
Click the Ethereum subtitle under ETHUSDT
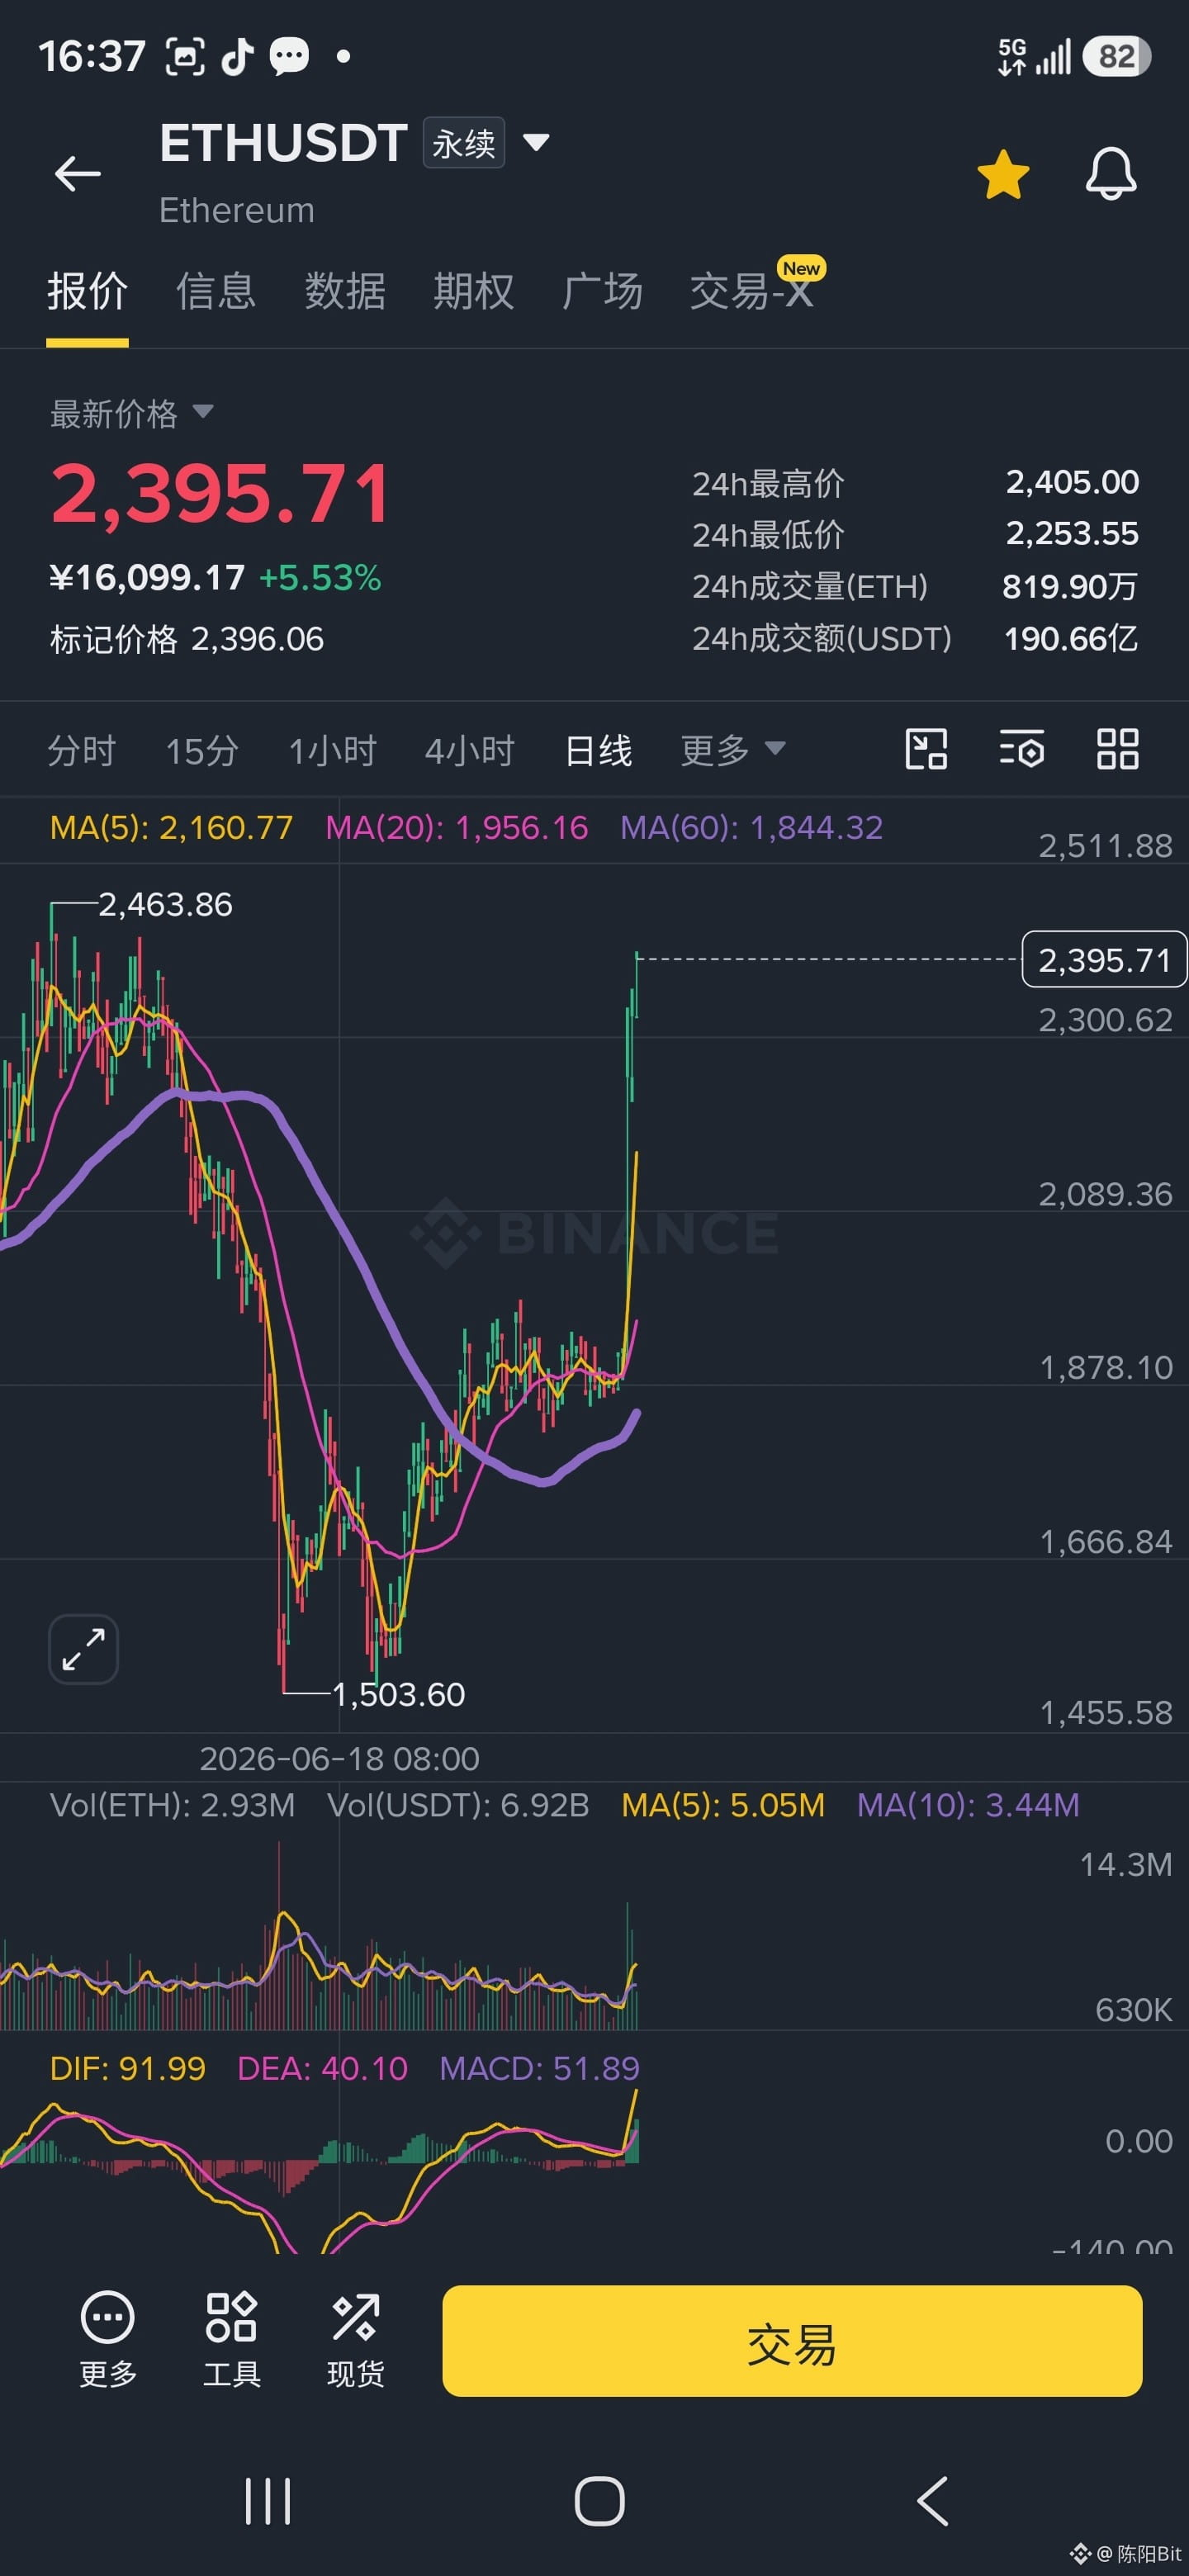237,211
